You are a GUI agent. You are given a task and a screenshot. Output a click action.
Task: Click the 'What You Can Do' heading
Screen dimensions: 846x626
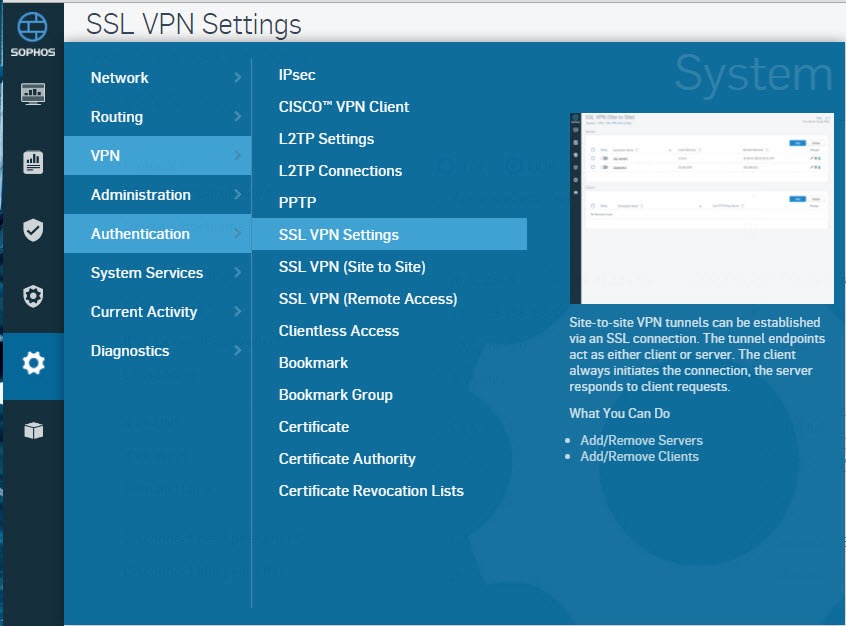619,413
